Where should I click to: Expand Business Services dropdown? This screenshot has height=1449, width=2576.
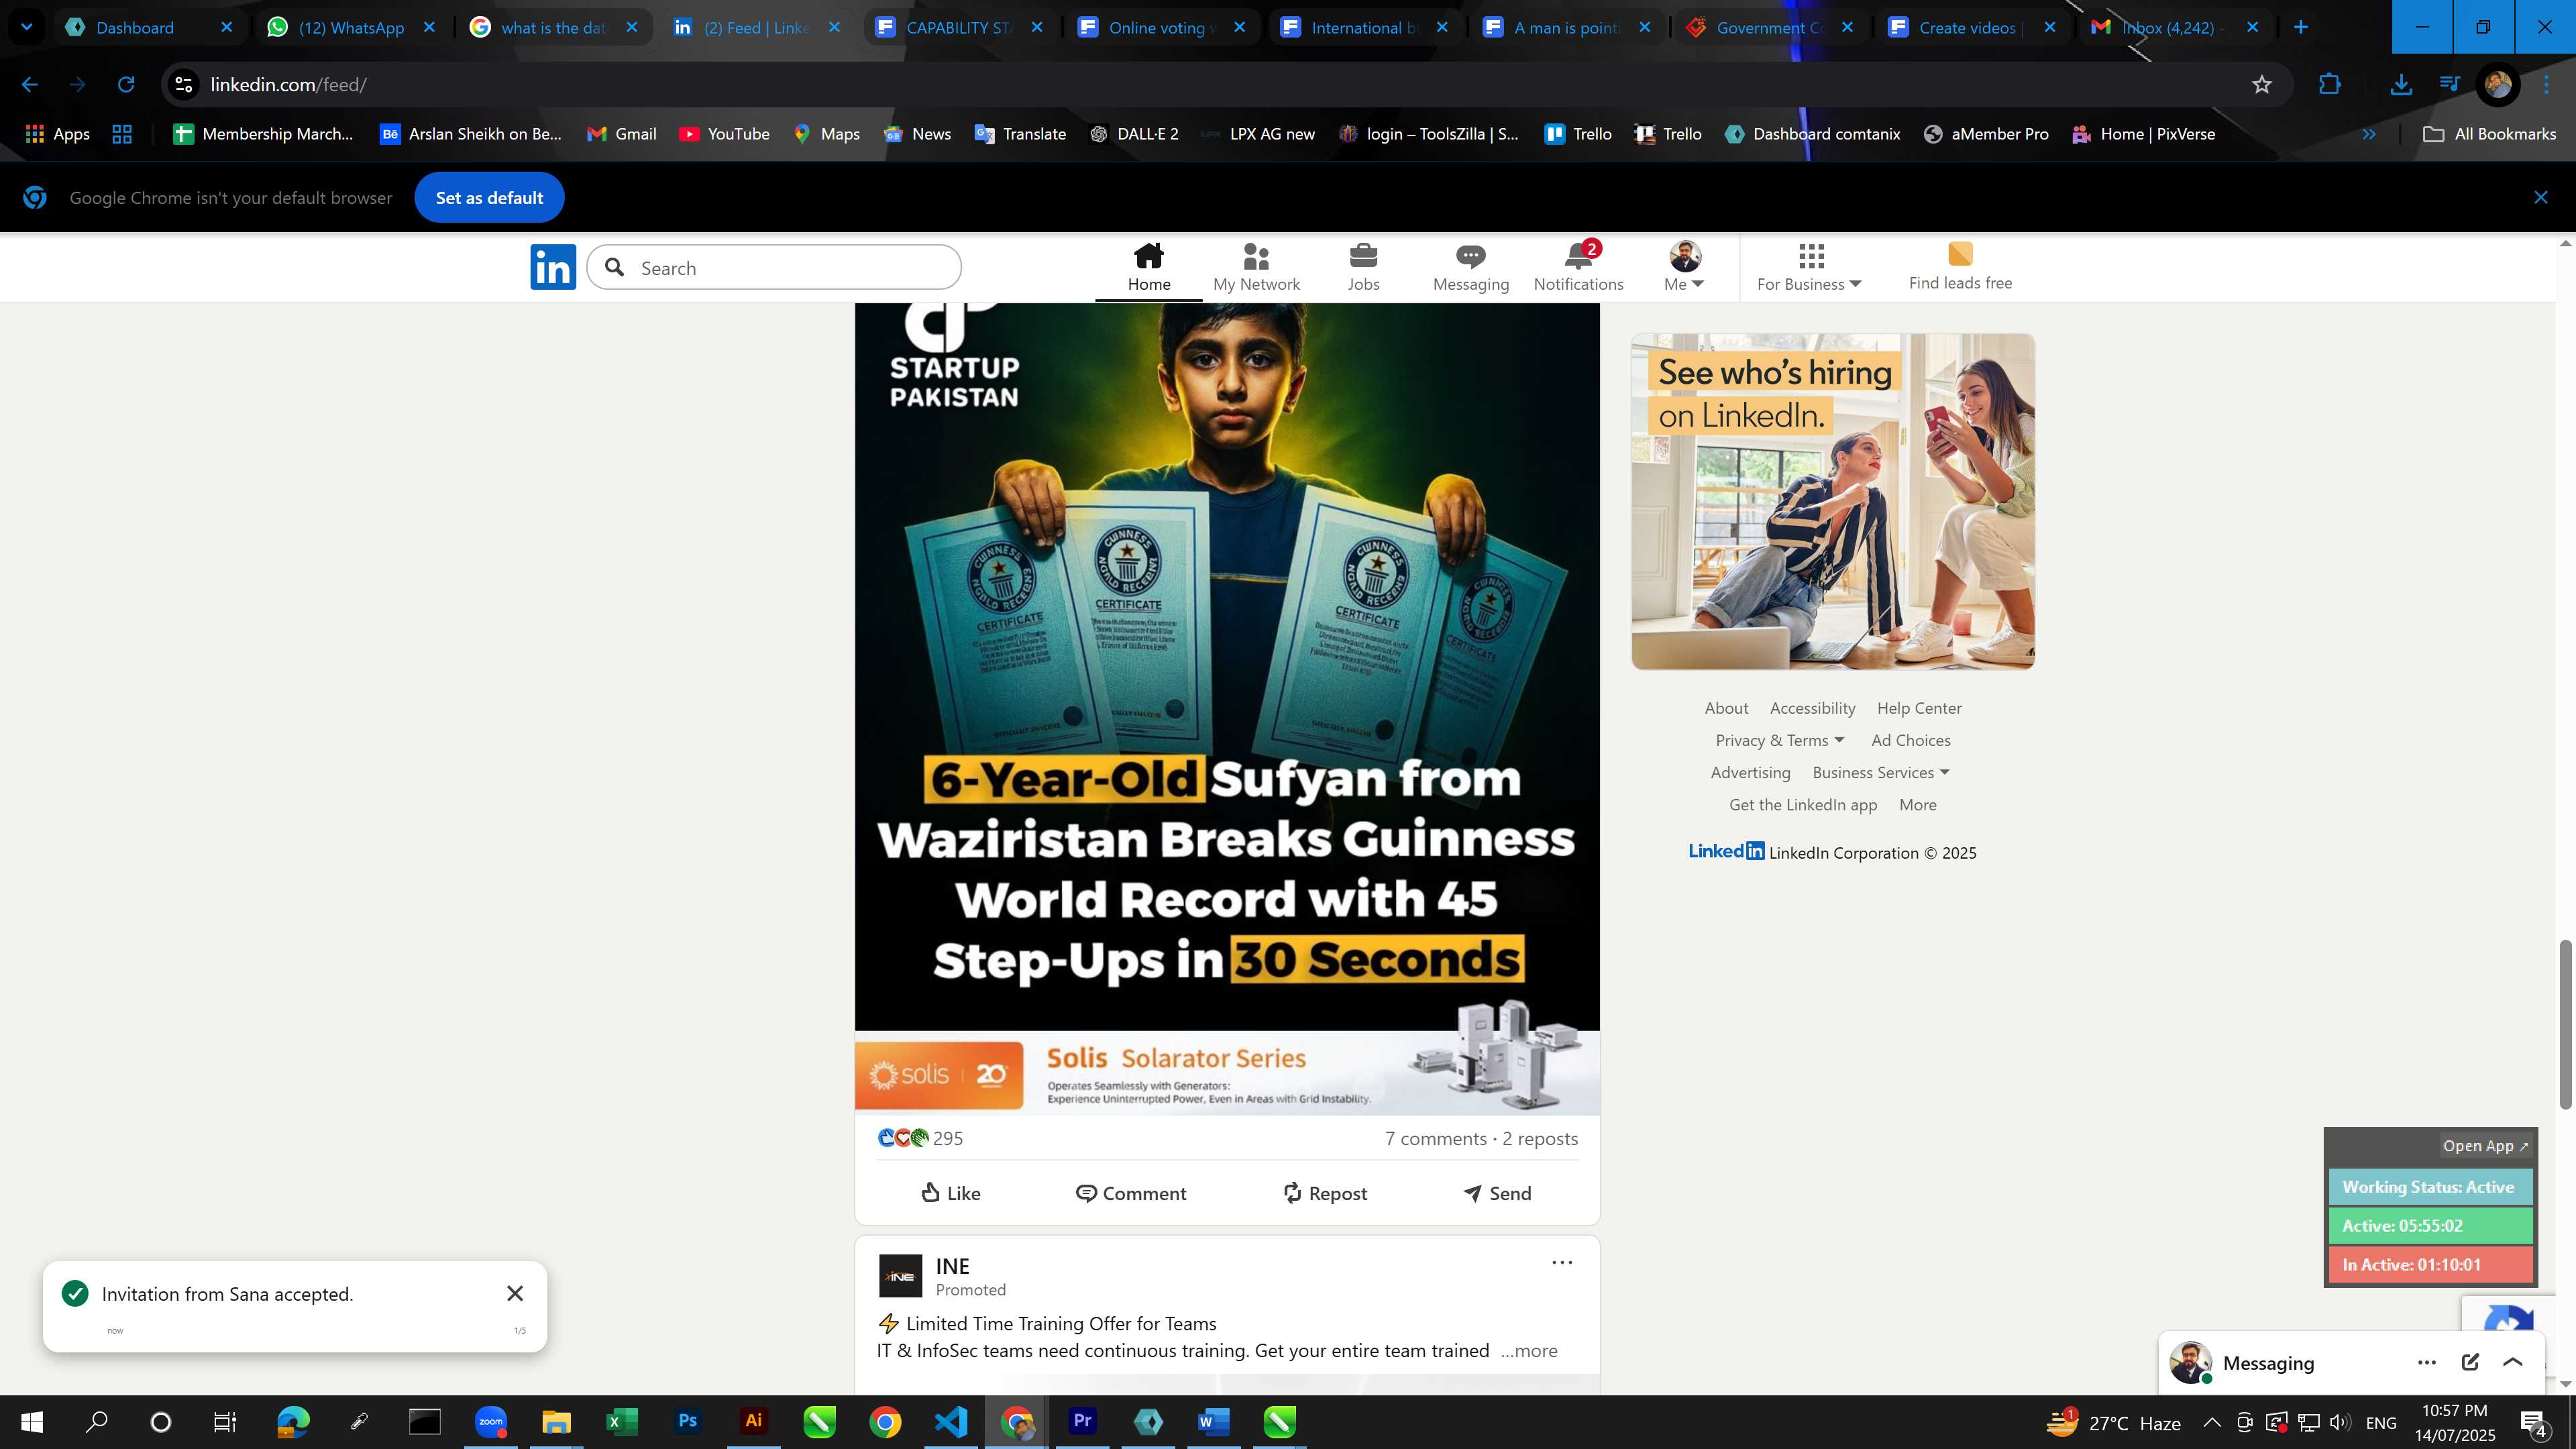coord(1881,772)
